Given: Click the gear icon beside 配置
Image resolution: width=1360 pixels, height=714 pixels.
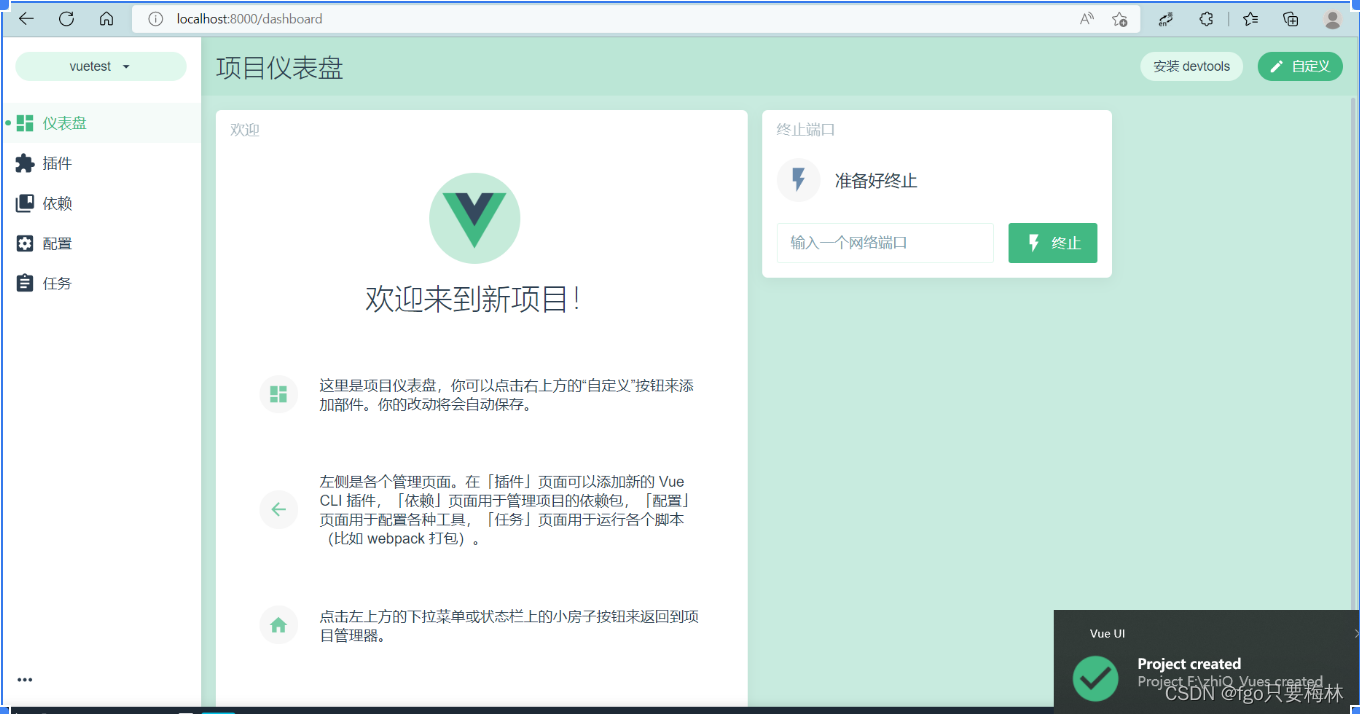Looking at the screenshot, I should (25, 243).
